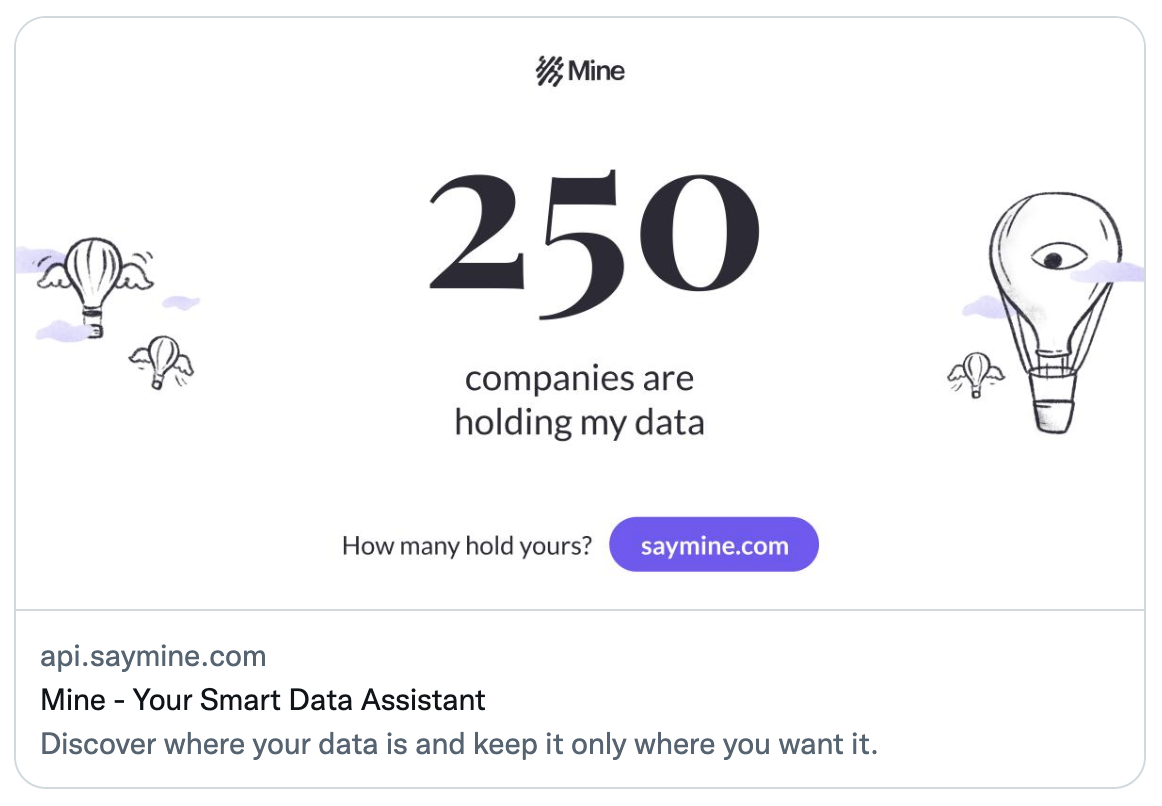
Task: Click the lowest purple cloud on the left
Action: point(60,330)
